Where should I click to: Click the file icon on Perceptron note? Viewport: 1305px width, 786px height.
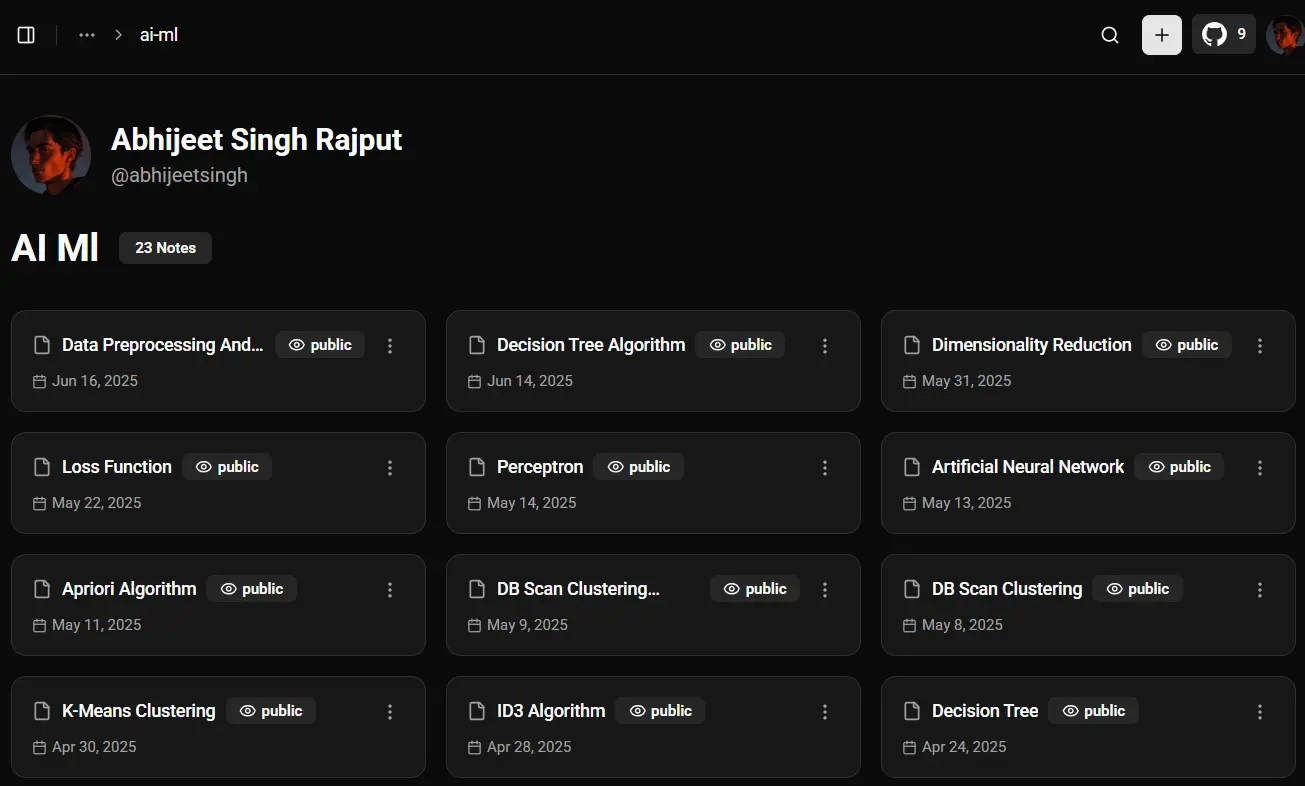click(477, 467)
